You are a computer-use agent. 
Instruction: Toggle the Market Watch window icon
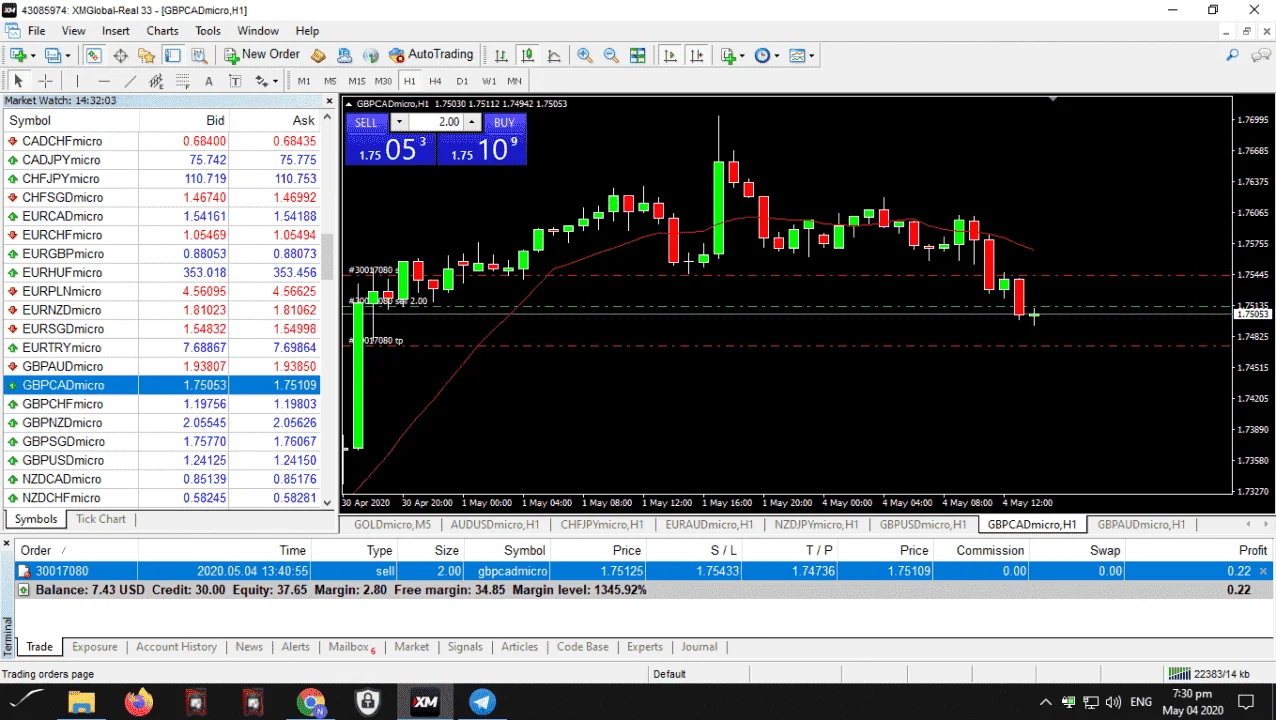coord(94,55)
